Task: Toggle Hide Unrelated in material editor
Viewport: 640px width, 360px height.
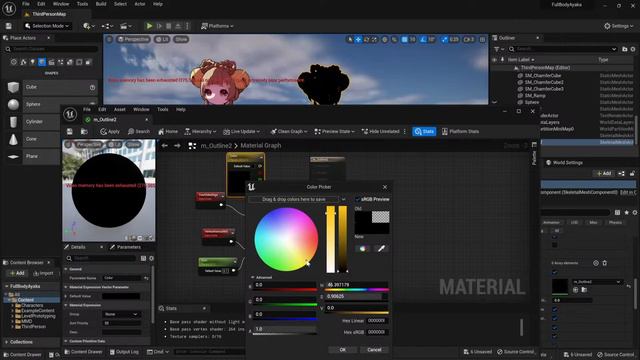Action: [380, 131]
